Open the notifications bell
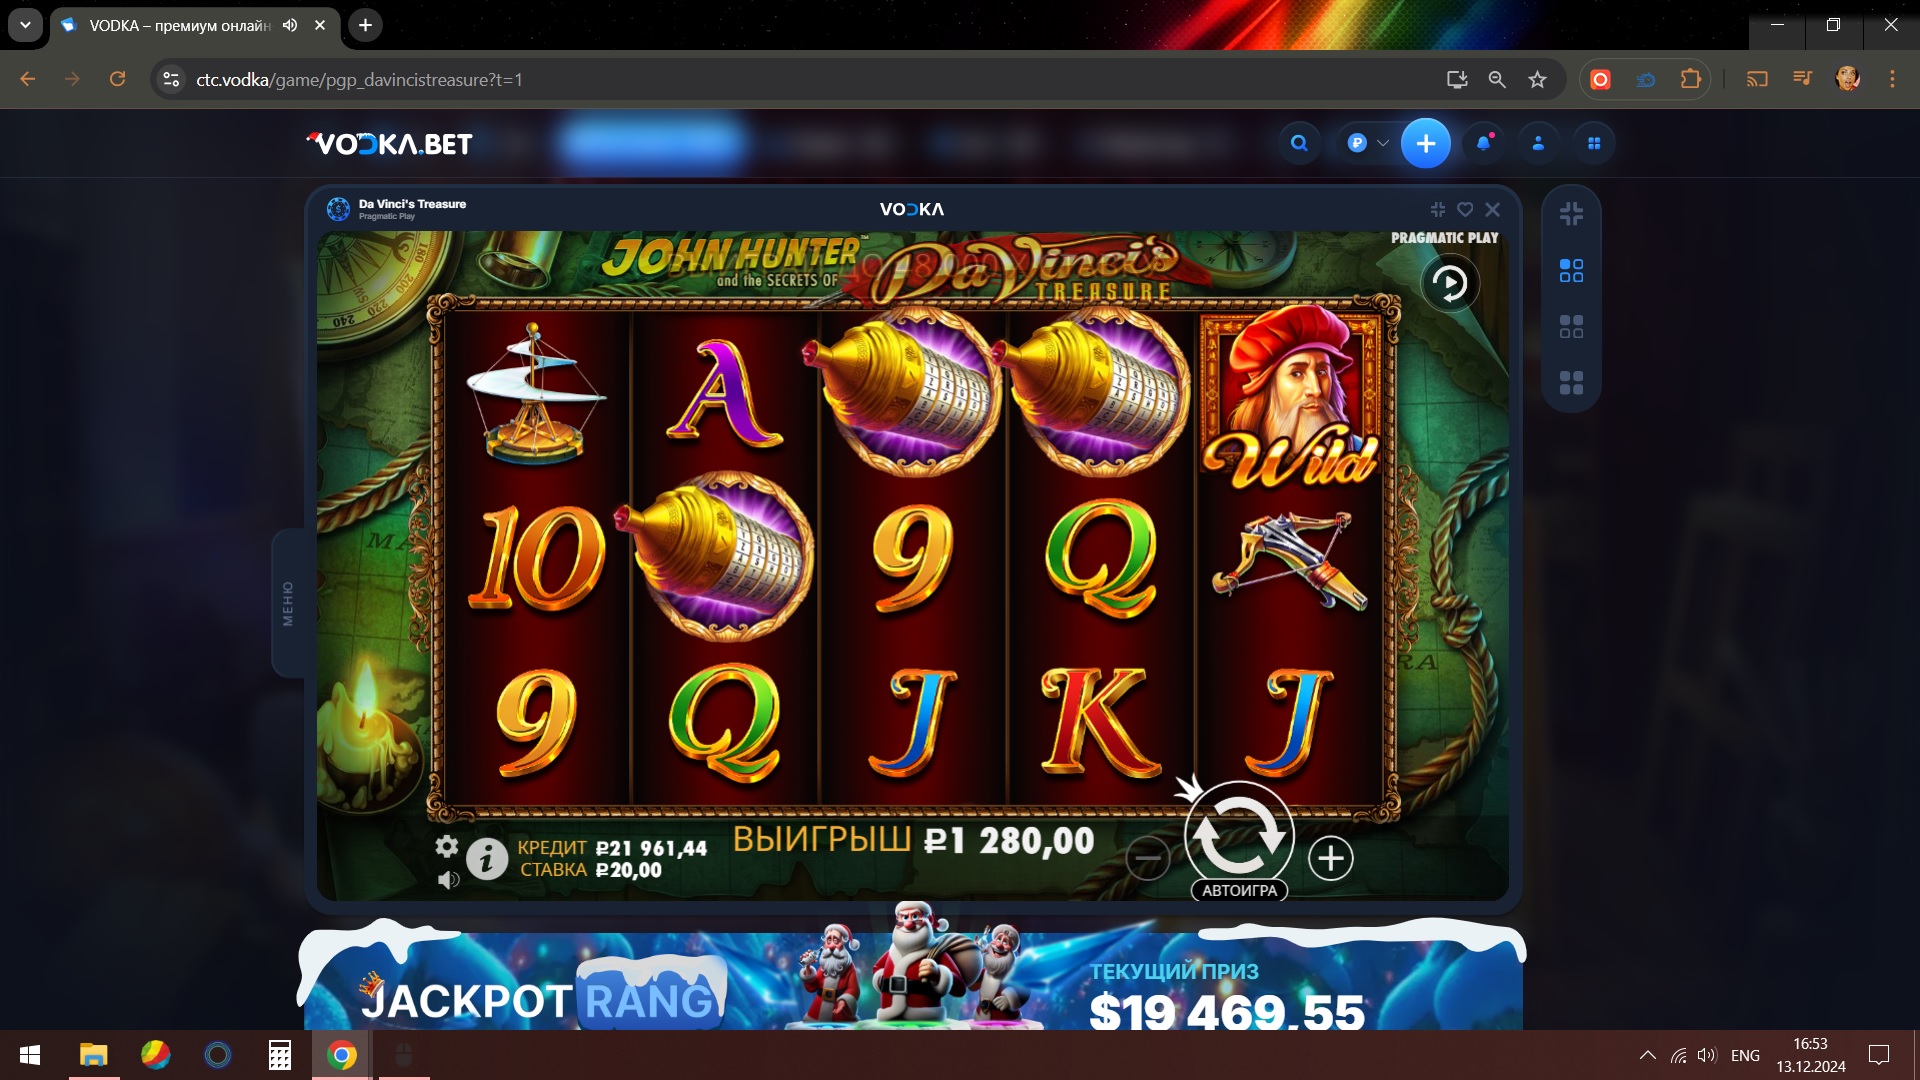The image size is (1920, 1080). 1483,143
